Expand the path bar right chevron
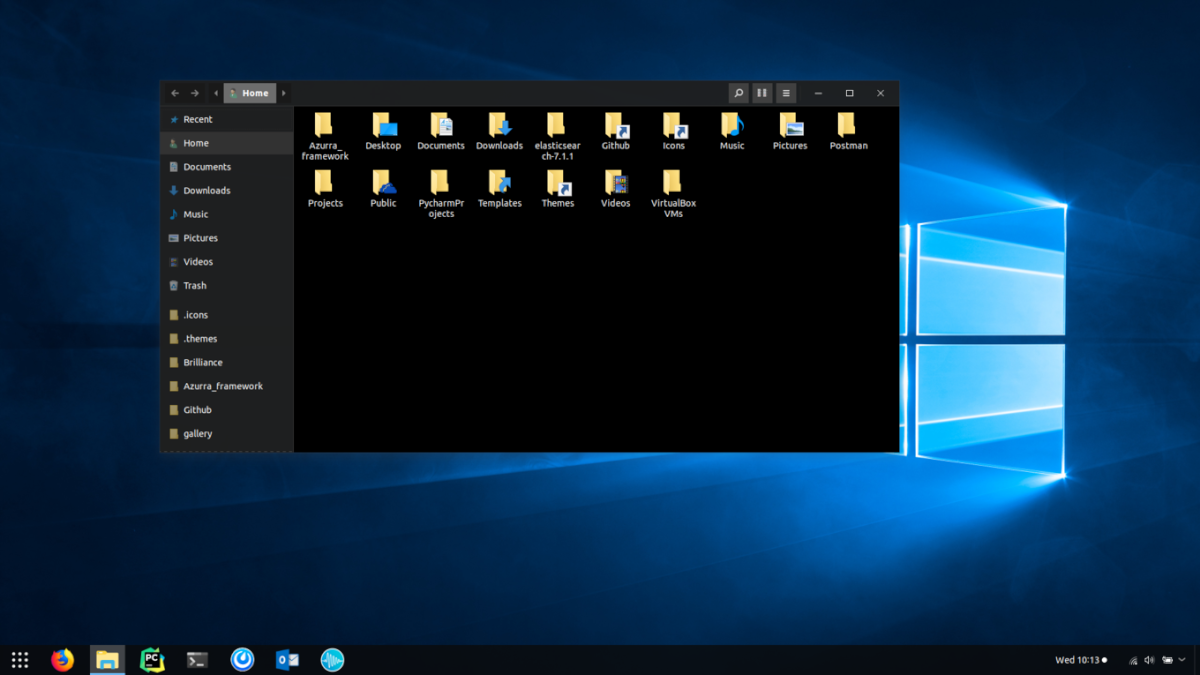 pos(284,93)
